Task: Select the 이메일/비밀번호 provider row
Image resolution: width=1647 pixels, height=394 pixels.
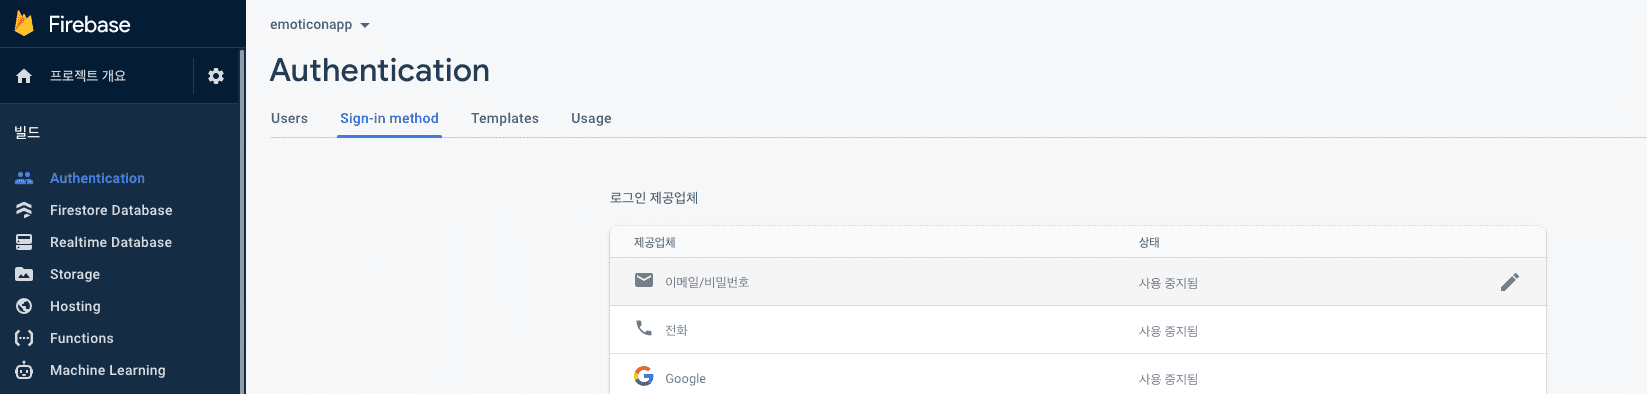Action: click(1078, 282)
